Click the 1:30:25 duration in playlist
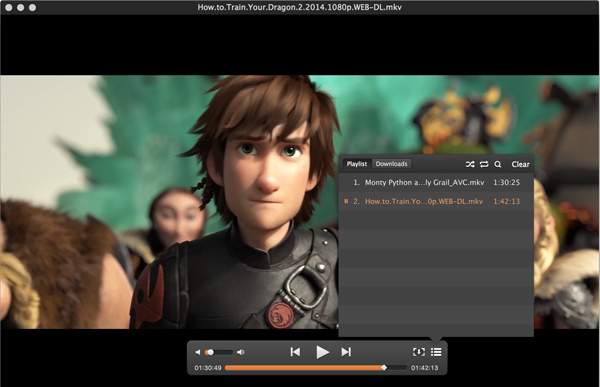Viewport: 600px width, 387px height. [x=506, y=183]
